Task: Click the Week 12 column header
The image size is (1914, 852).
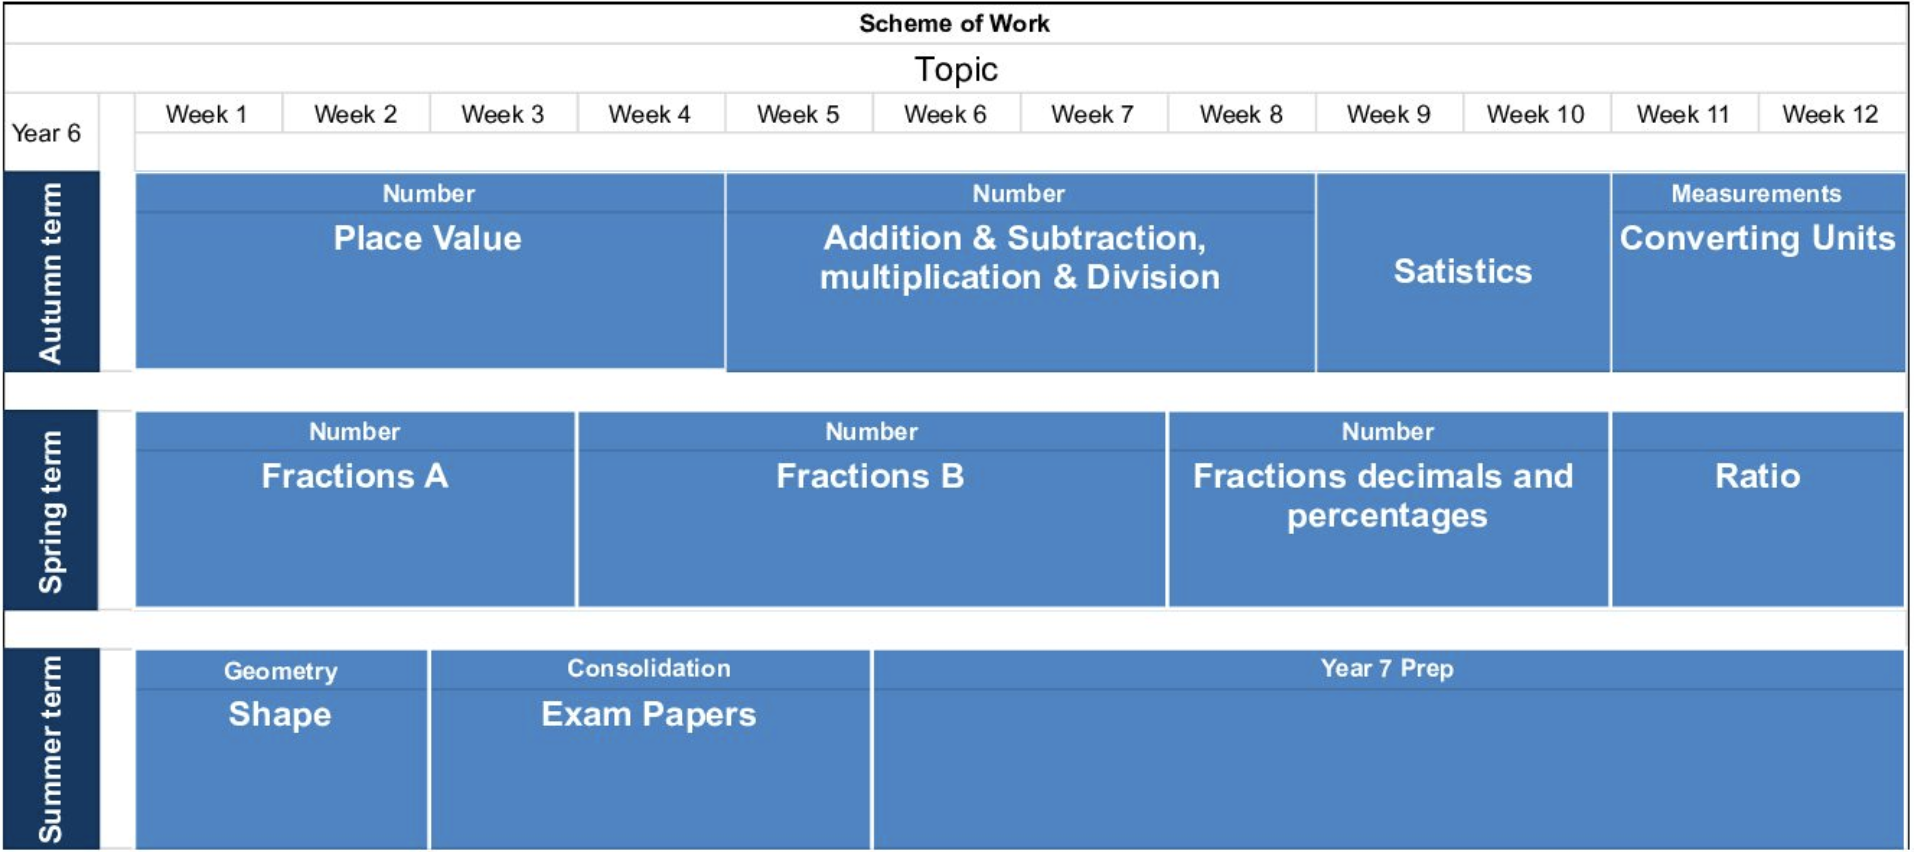Action: point(1830,115)
